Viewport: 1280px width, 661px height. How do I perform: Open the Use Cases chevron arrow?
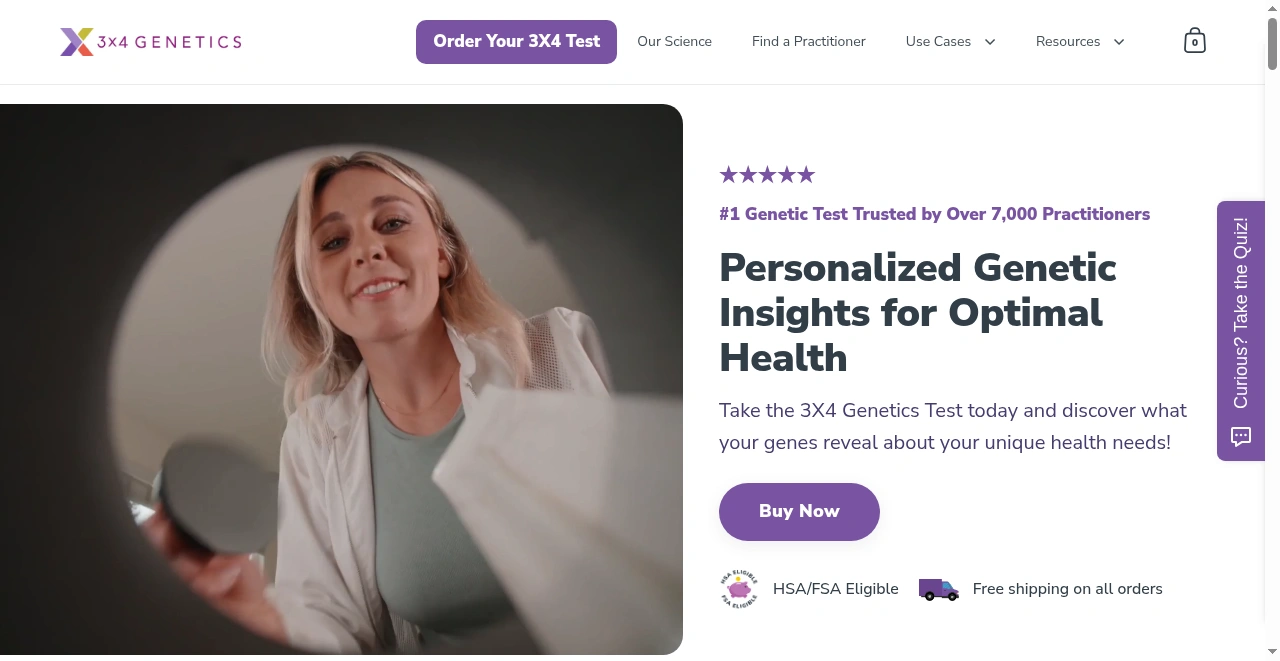tap(989, 42)
